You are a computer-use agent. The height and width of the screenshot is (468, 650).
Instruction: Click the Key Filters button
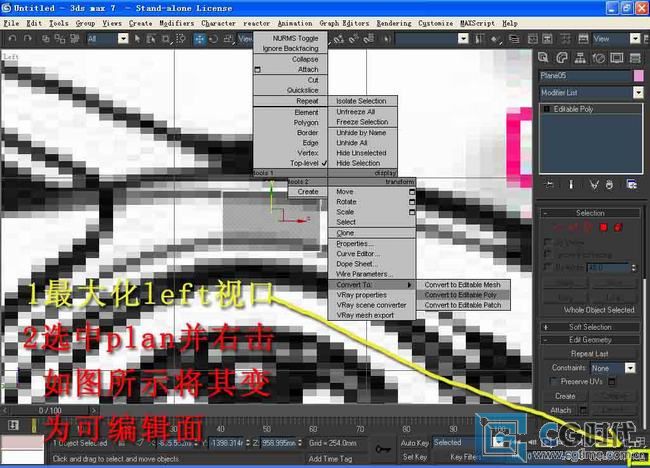click(466, 457)
